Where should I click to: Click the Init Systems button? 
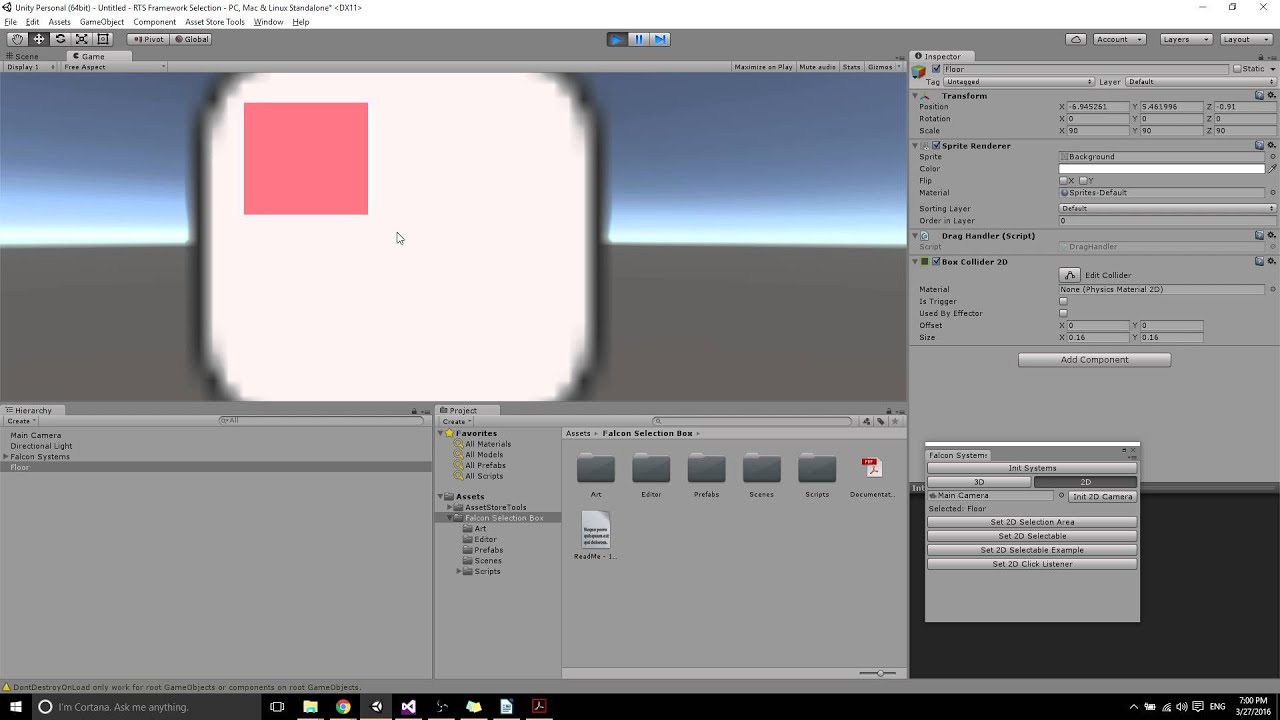pyautogui.click(x=1032, y=468)
